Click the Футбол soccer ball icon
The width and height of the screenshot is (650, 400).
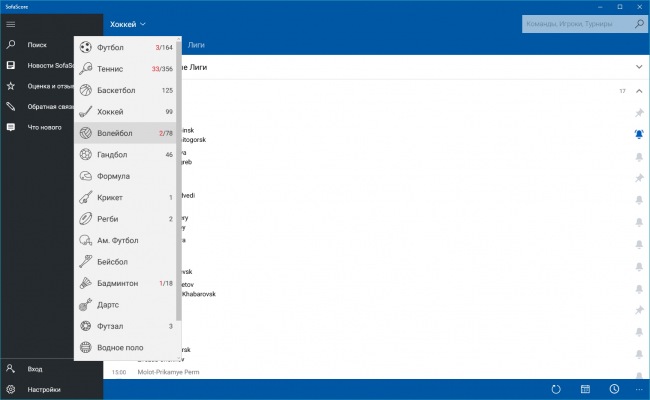coord(85,47)
